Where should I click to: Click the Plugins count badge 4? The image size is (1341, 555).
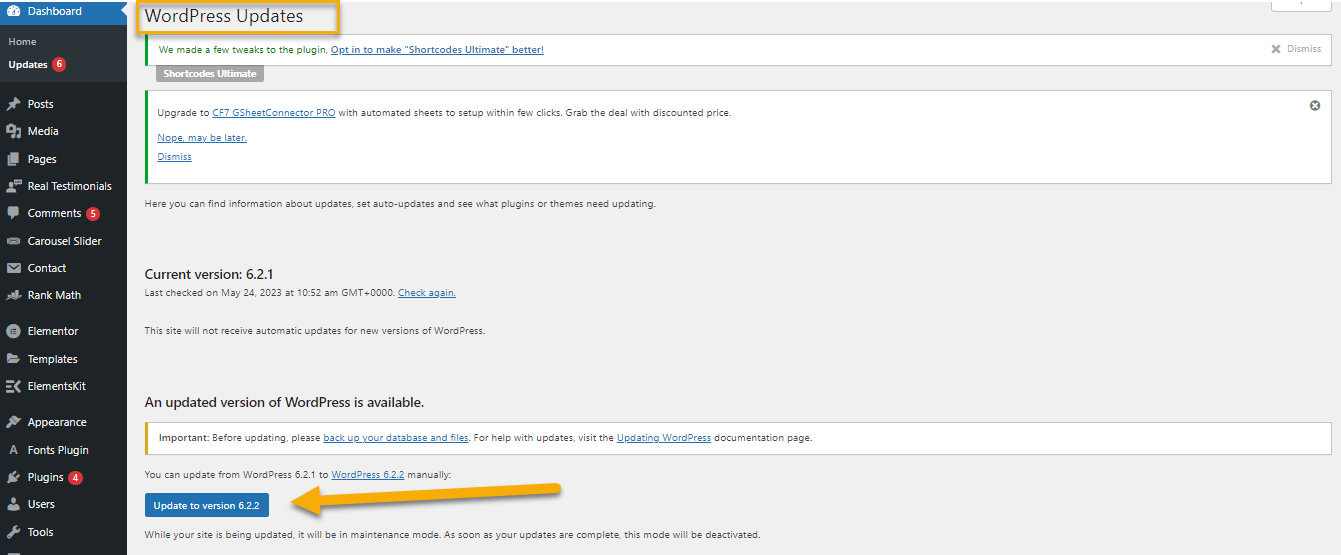75,477
